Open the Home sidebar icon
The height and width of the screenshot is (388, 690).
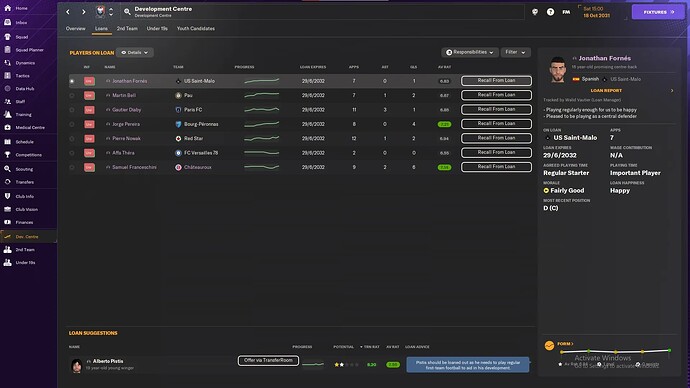coord(7,8)
